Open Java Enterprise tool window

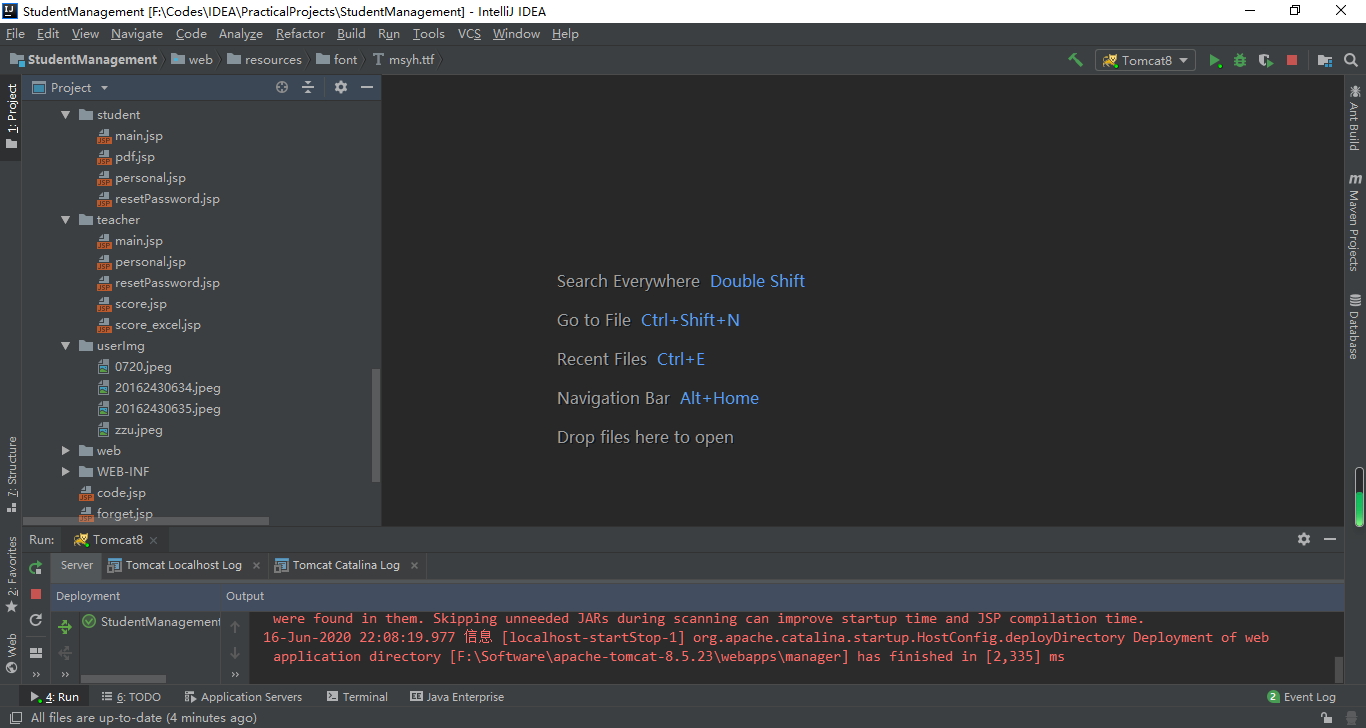coord(457,697)
